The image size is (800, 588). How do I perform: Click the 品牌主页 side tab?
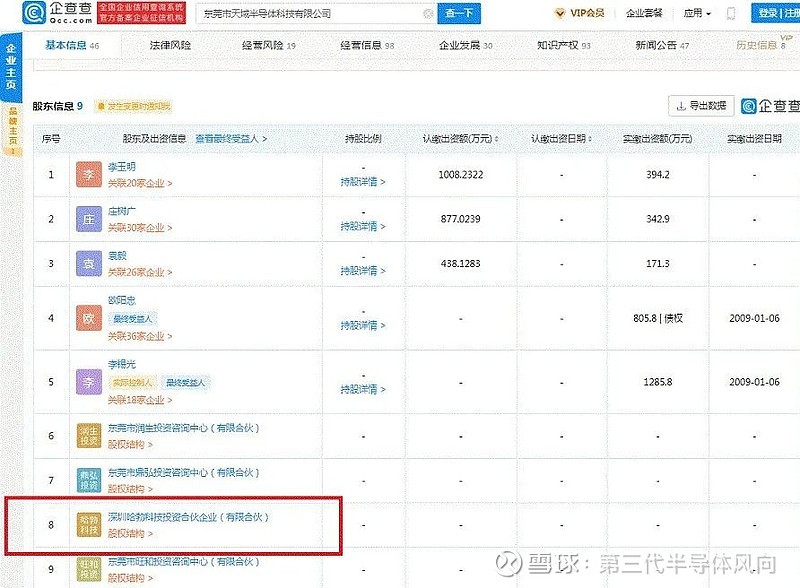(13, 129)
